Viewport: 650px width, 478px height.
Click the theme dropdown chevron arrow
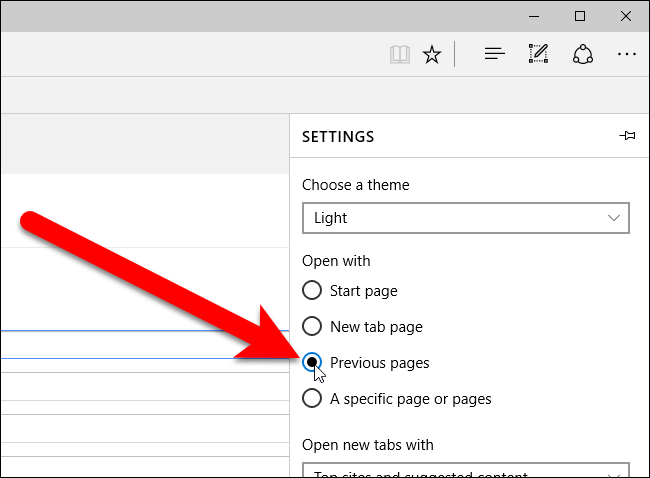coord(613,217)
